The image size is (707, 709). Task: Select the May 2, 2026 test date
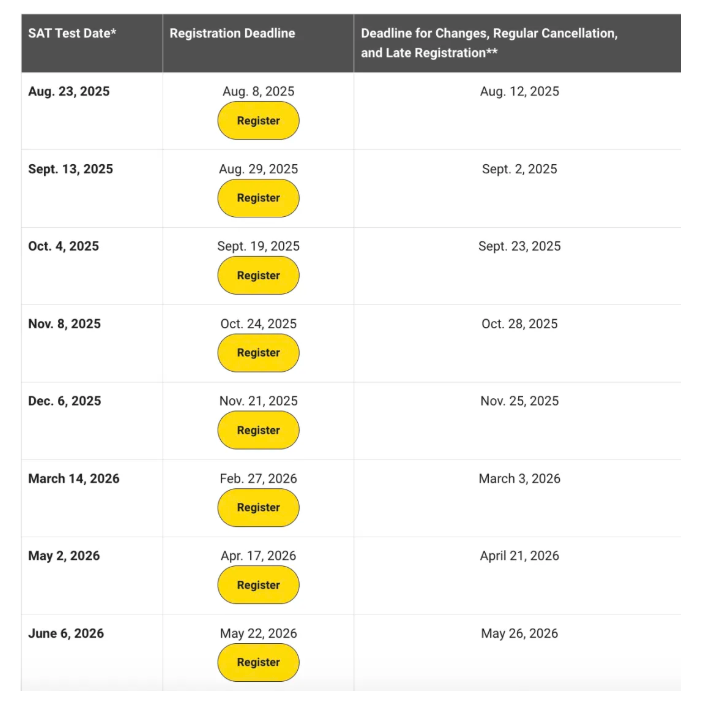coord(64,556)
